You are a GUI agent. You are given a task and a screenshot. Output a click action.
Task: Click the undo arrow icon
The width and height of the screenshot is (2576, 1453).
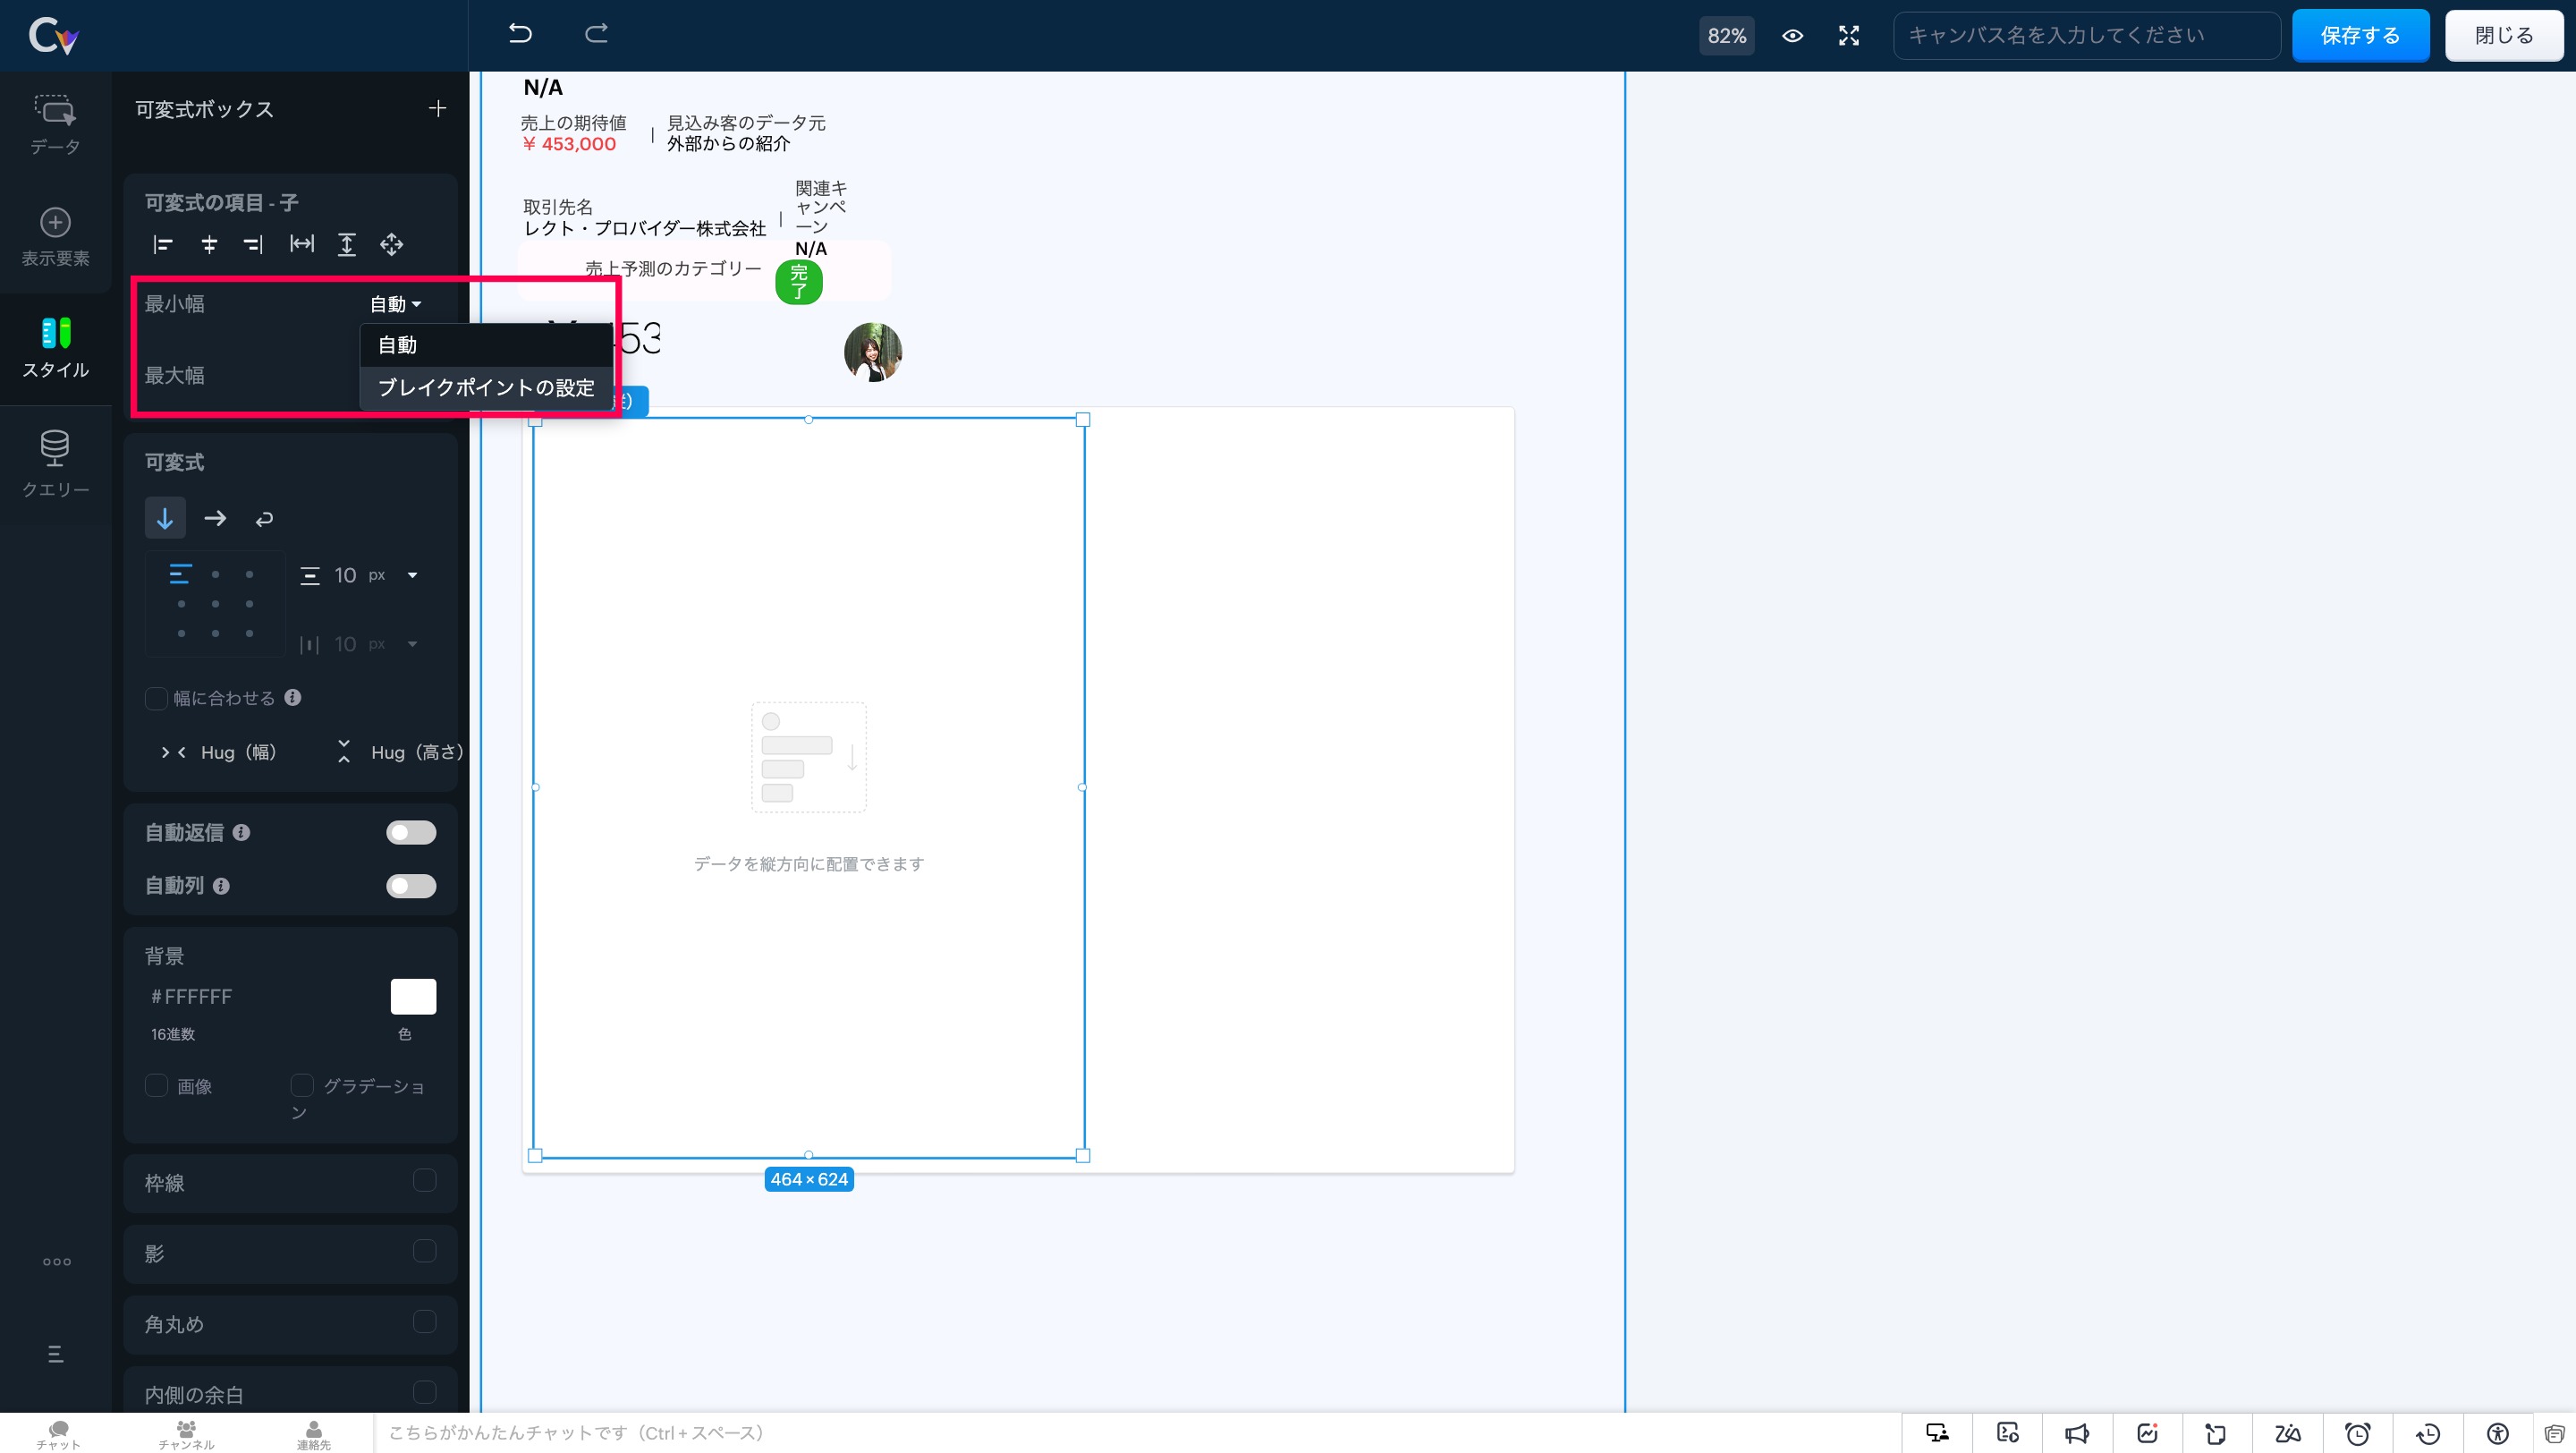click(x=520, y=34)
